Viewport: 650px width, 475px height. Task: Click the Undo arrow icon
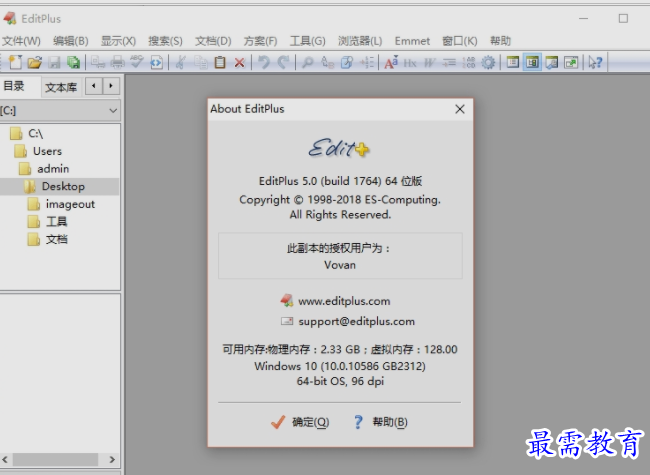coord(264,63)
